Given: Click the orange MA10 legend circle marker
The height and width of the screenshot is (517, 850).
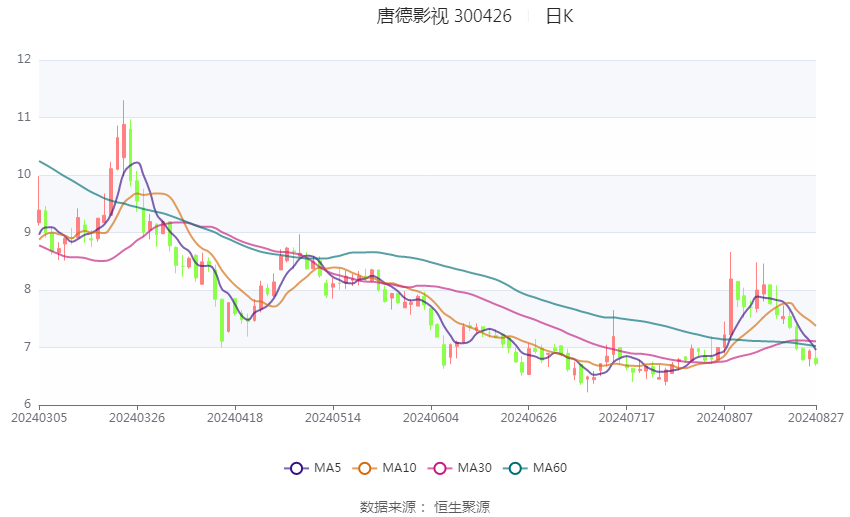Looking at the screenshot, I should pyautogui.click(x=365, y=468).
